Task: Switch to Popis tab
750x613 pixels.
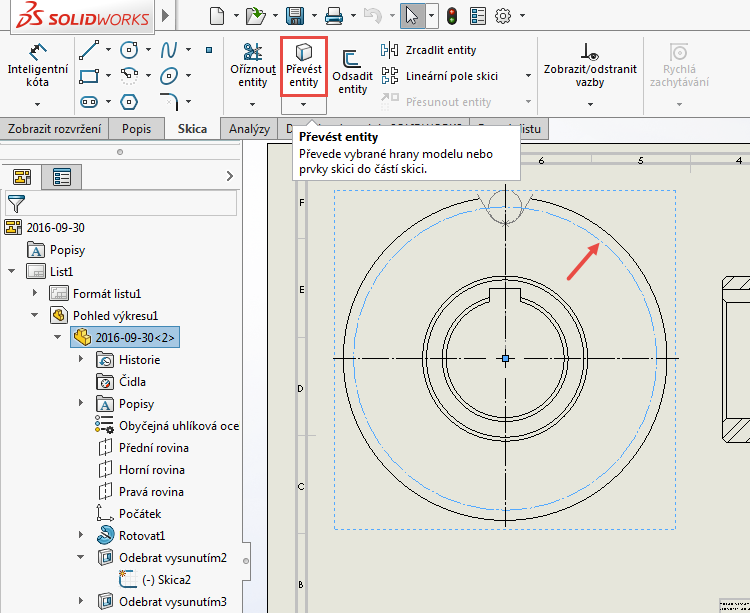Action: [x=136, y=129]
